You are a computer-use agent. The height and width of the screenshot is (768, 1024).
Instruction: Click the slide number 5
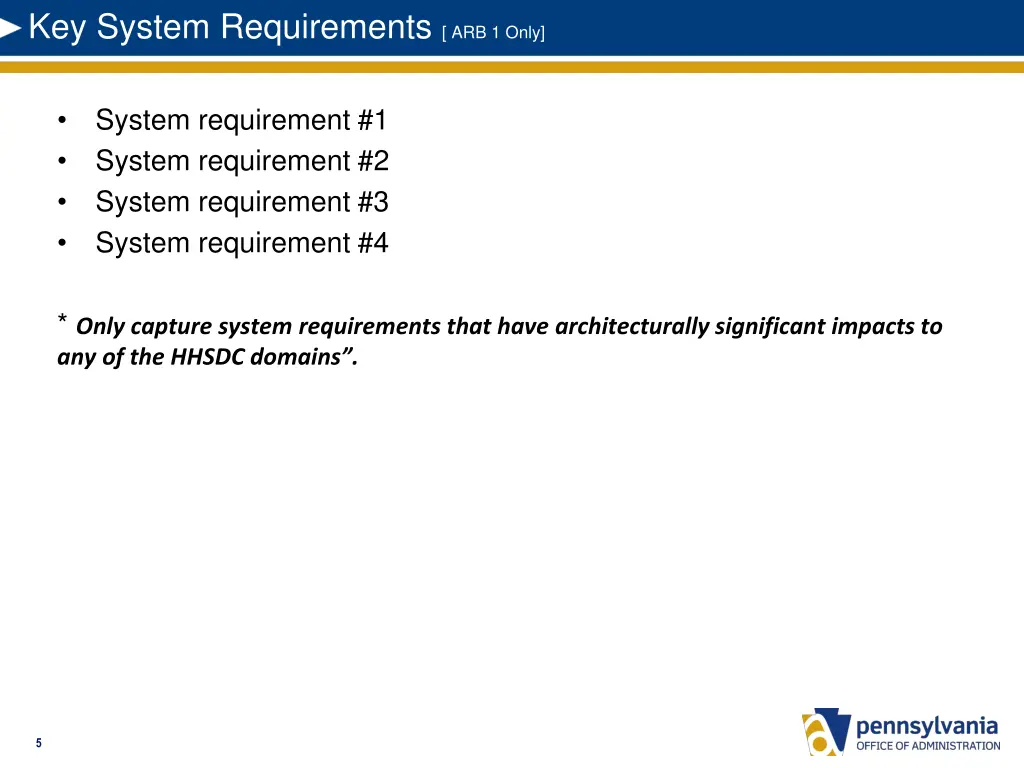click(x=39, y=743)
